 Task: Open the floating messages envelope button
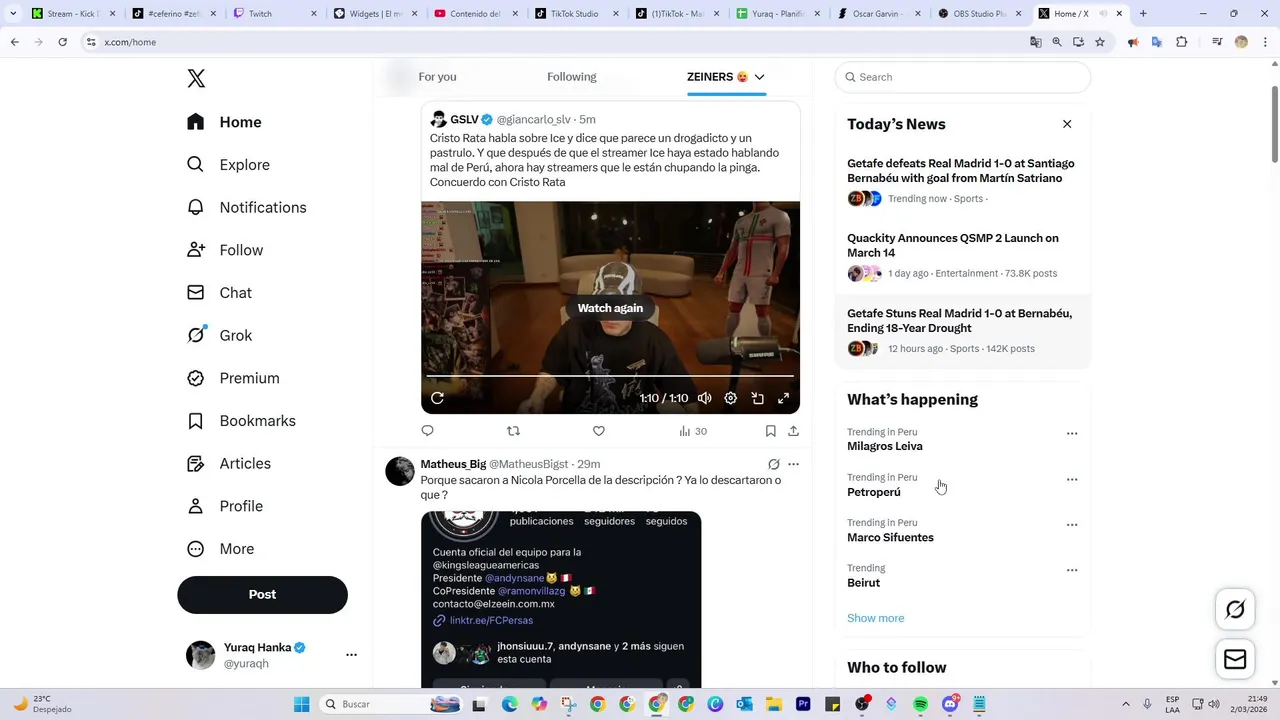click(1235, 660)
